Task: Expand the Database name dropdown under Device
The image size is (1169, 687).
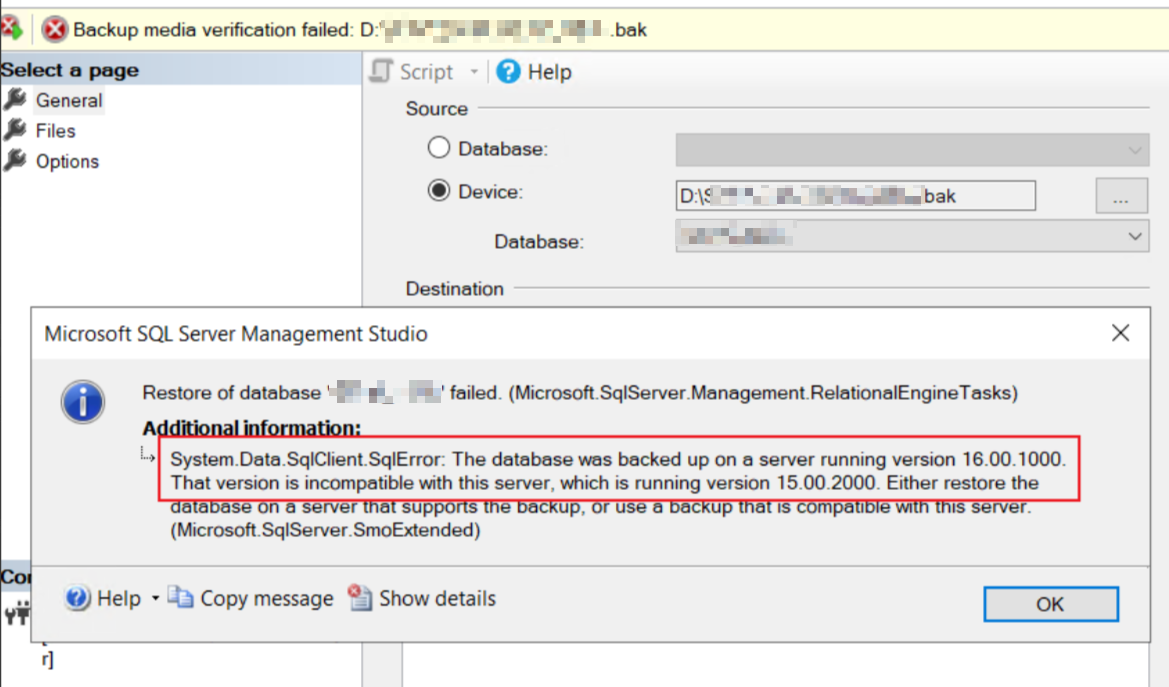Action: pyautogui.click(x=1135, y=236)
